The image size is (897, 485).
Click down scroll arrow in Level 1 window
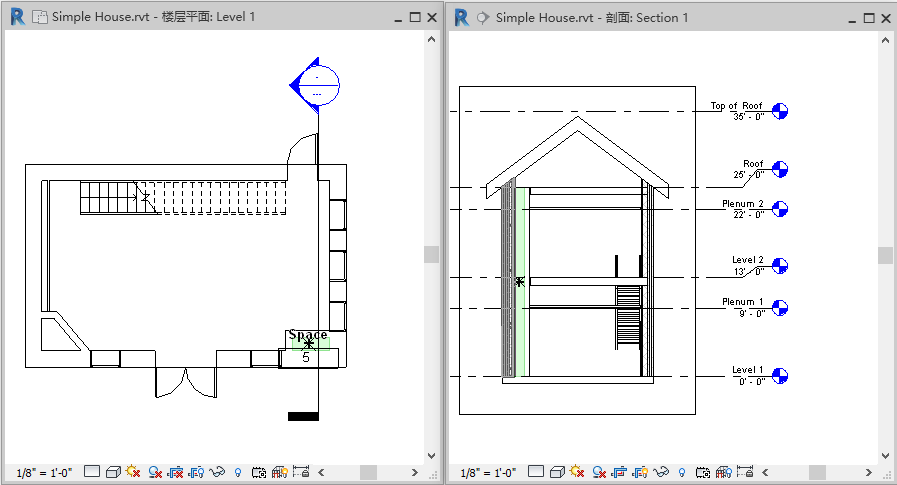(431, 456)
